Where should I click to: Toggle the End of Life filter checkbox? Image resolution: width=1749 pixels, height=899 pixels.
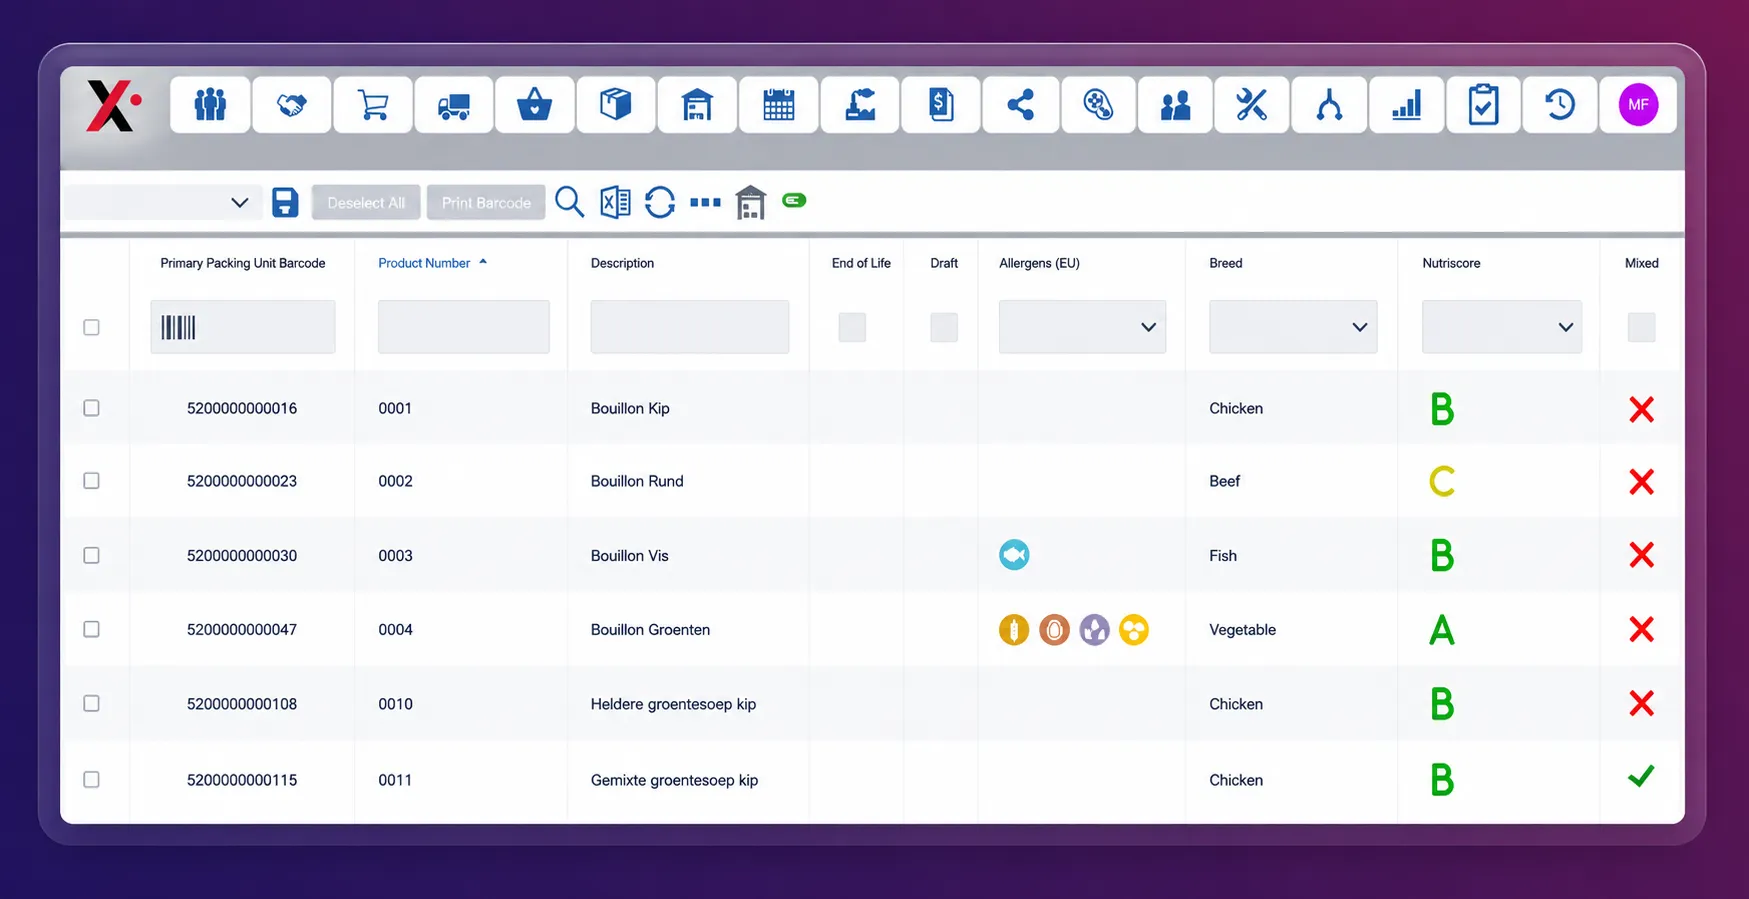click(x=852, y=327)
